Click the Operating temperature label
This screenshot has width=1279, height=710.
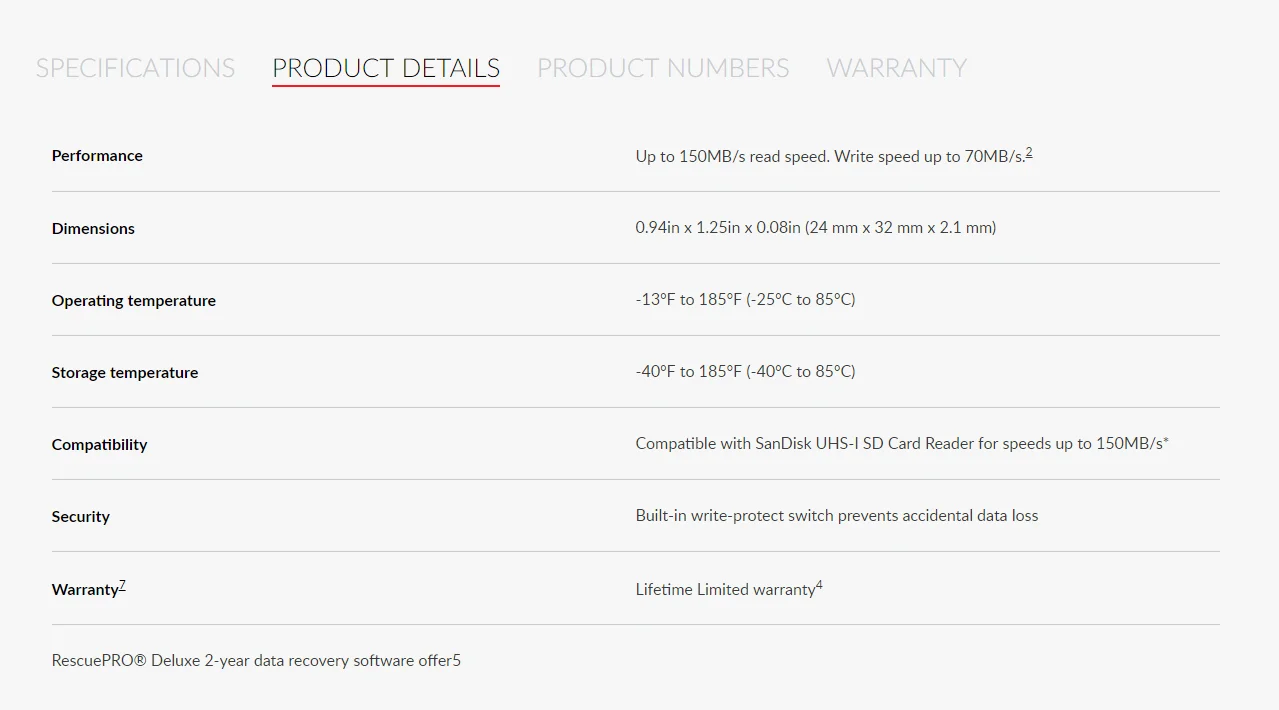point(134,300)
